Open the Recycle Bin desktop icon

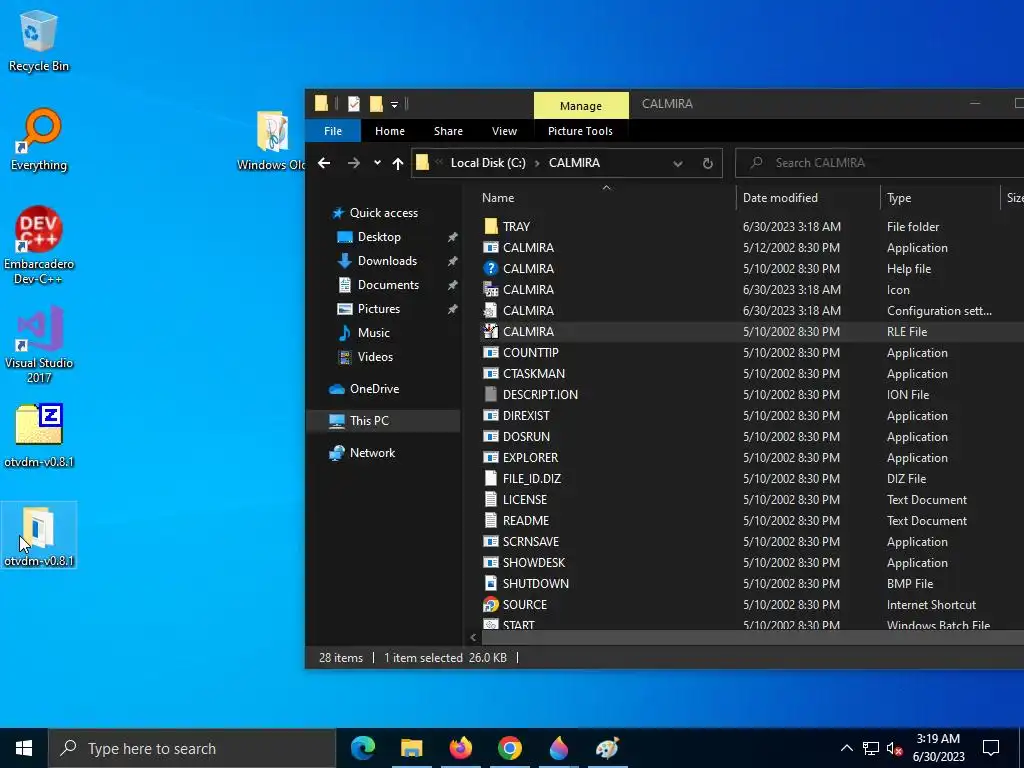tap(39, 40)
